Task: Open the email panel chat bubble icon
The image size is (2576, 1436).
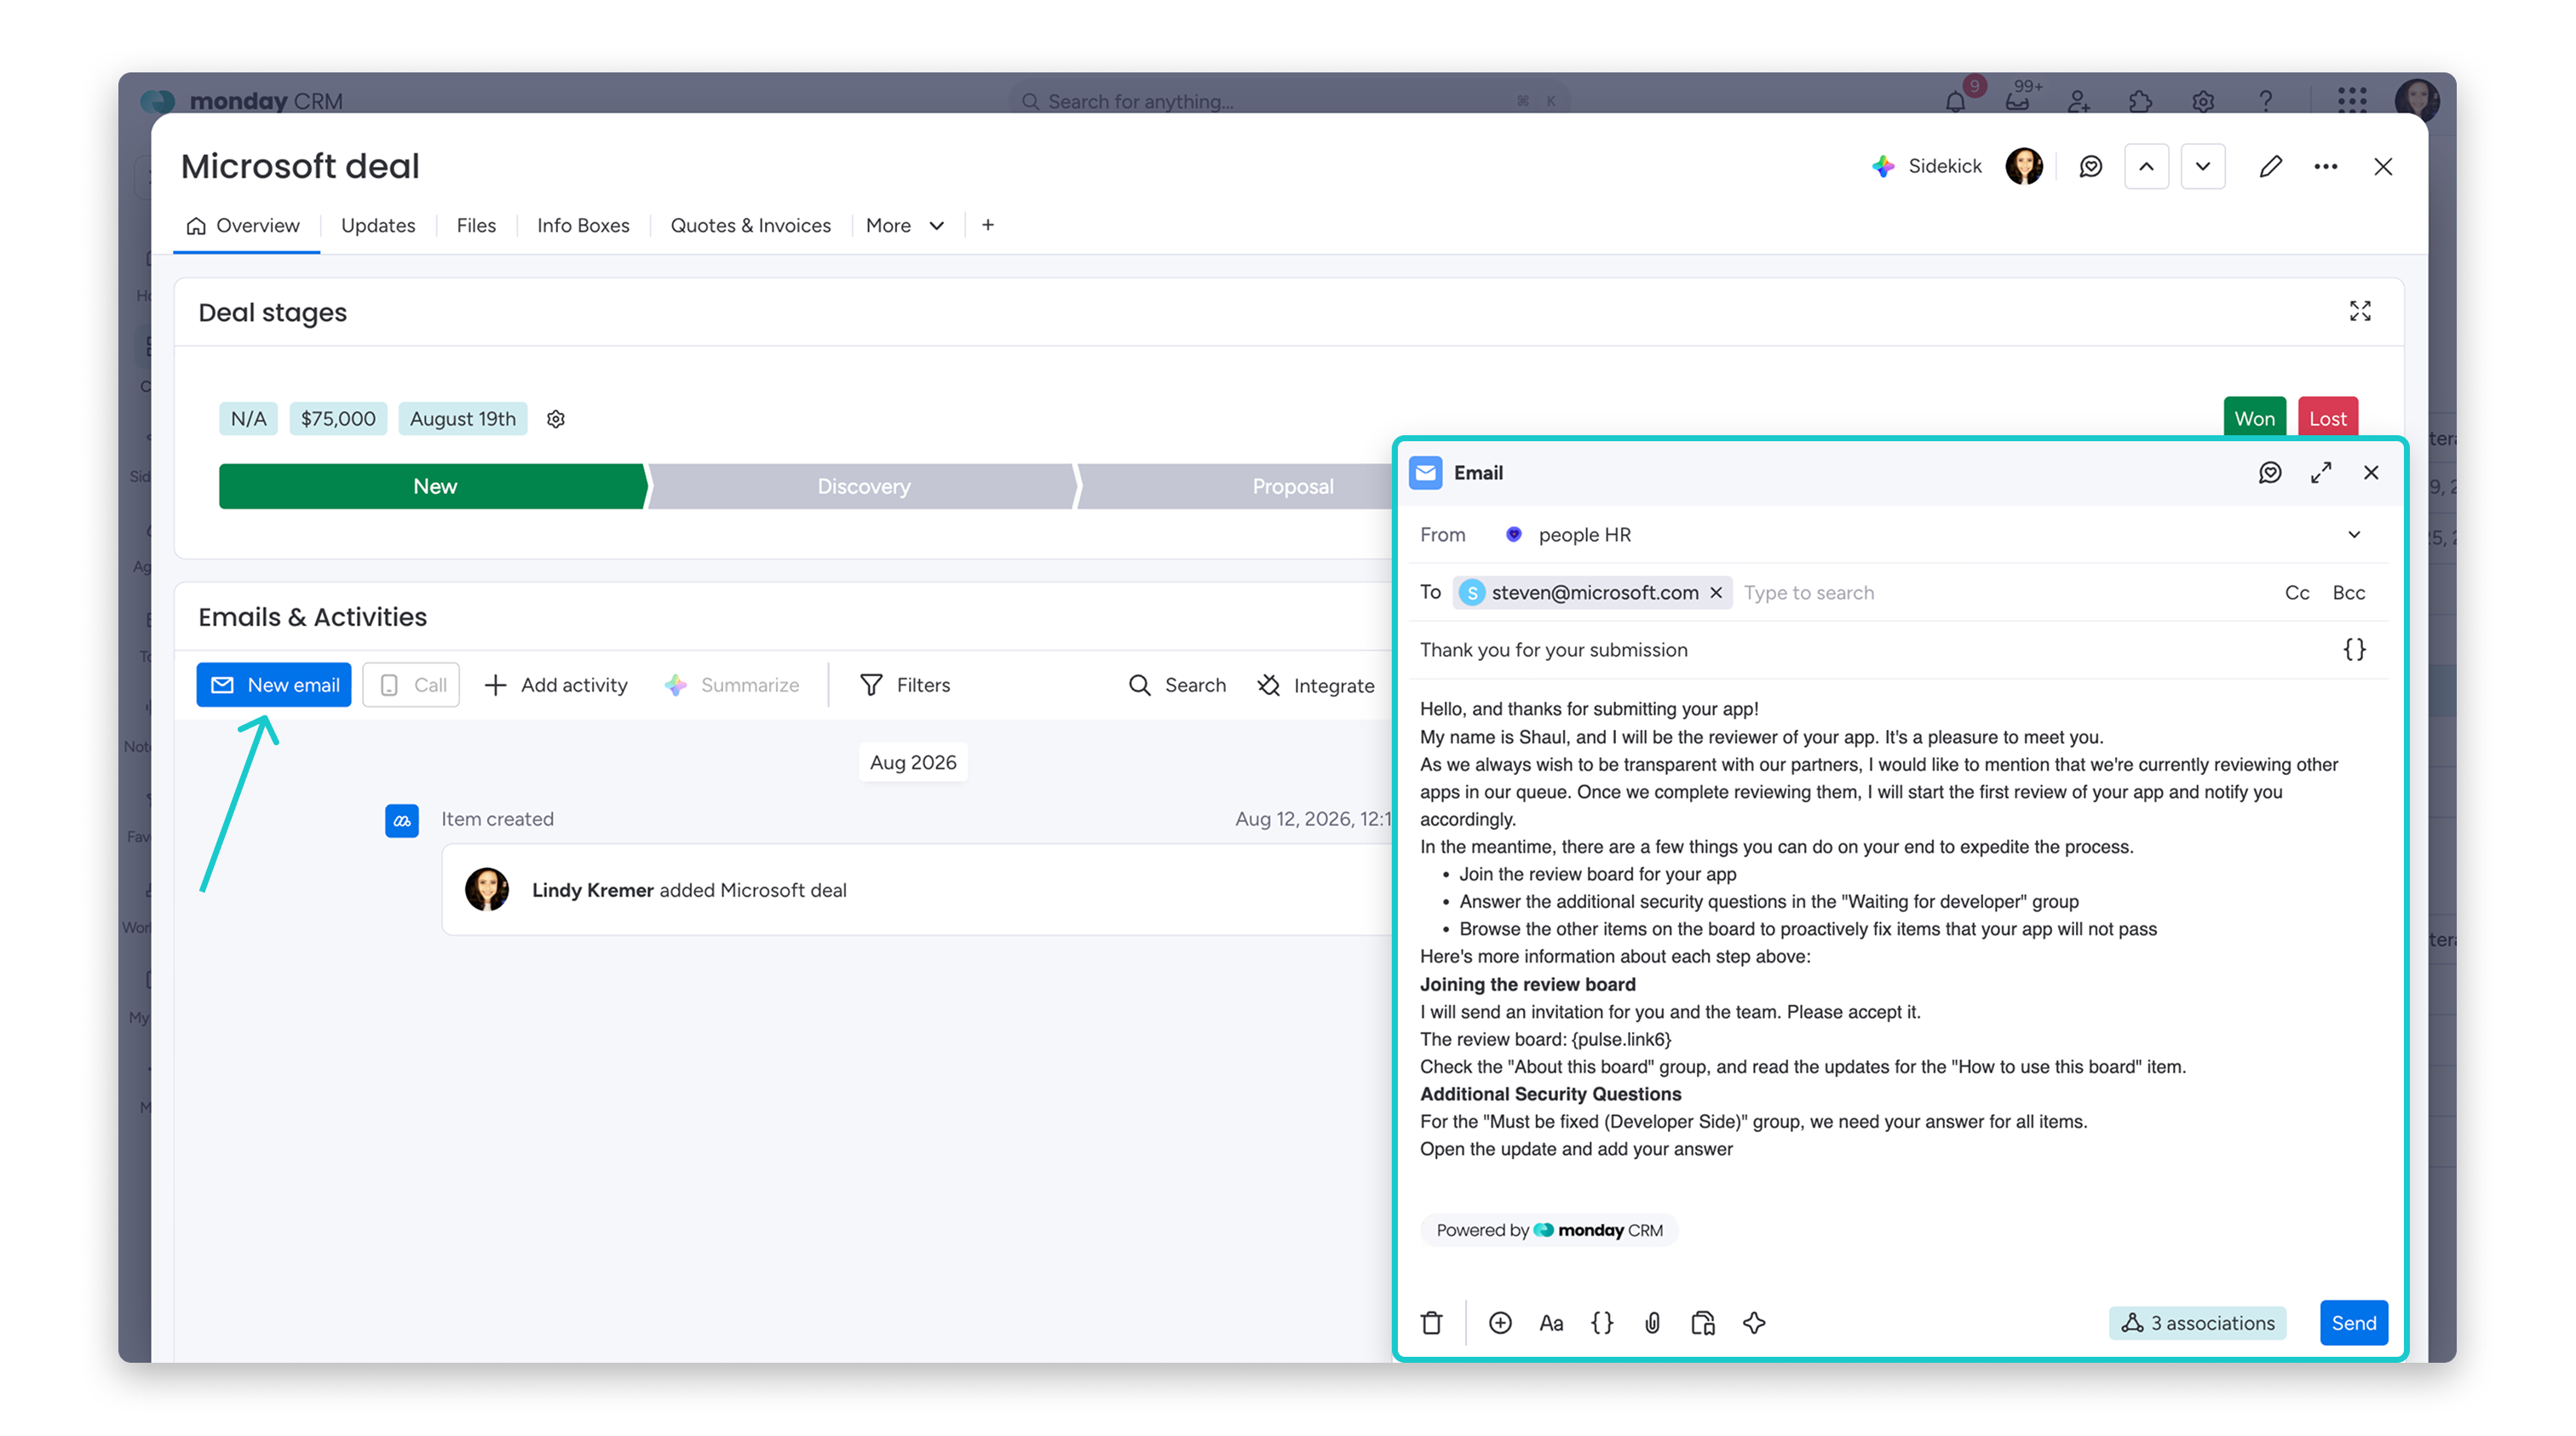Action: point(2269,472)
